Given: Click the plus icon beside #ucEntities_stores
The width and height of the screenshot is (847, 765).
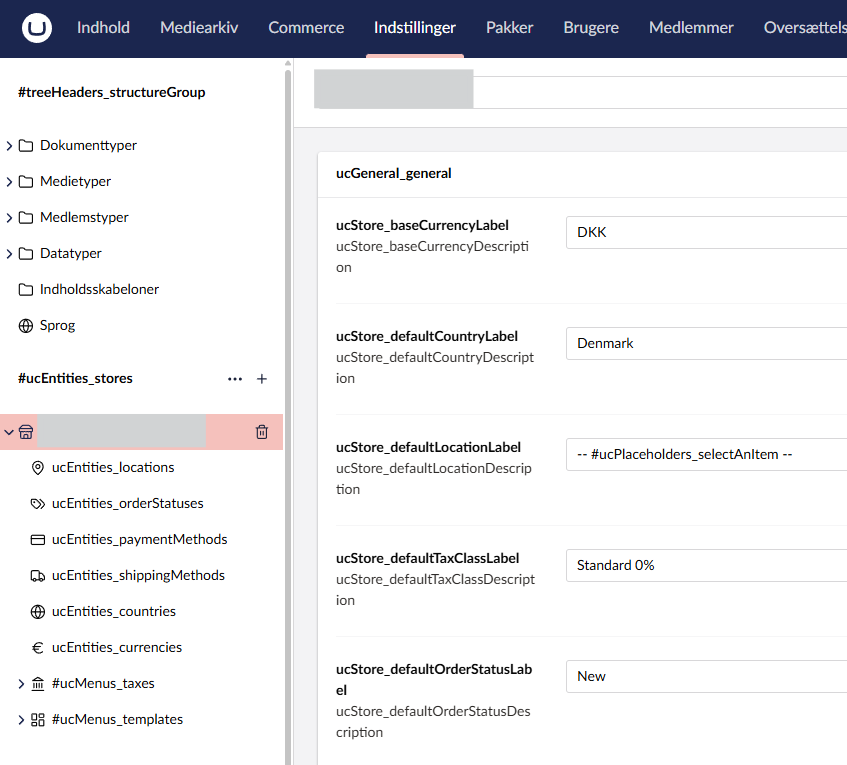Looking at the screenshot, I should 262,379.
